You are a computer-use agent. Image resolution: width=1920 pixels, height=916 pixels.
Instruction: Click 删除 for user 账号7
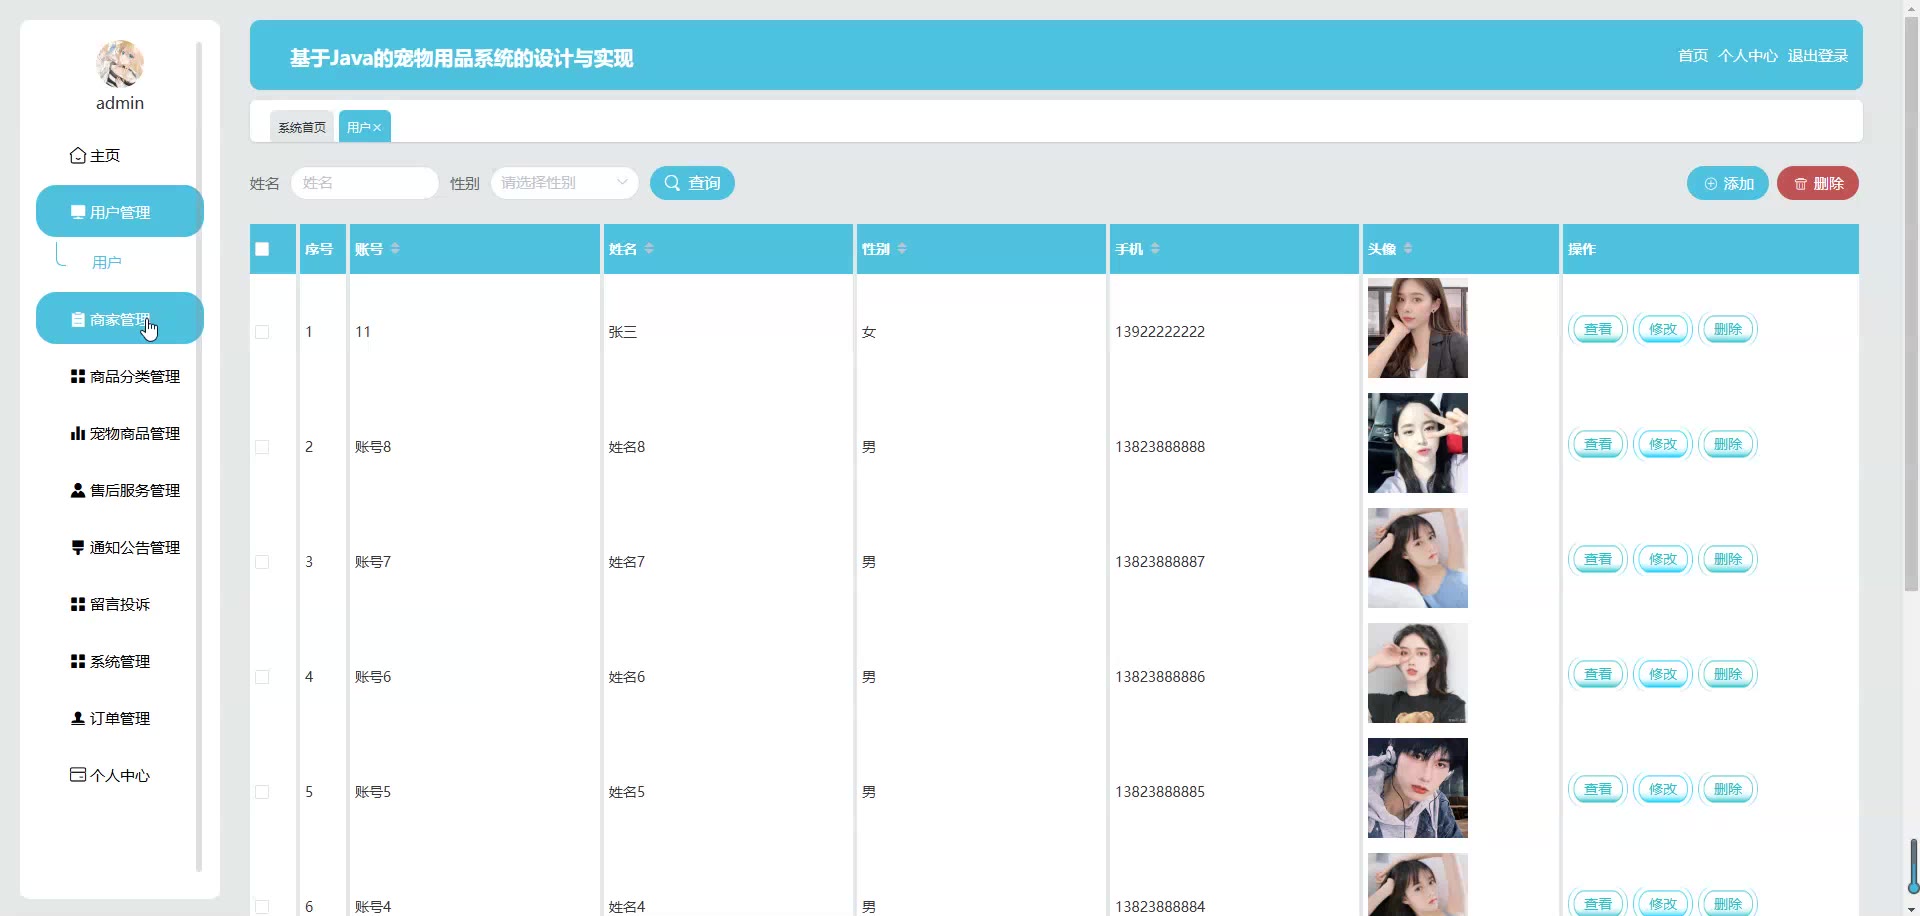[x=1728, y=559]
